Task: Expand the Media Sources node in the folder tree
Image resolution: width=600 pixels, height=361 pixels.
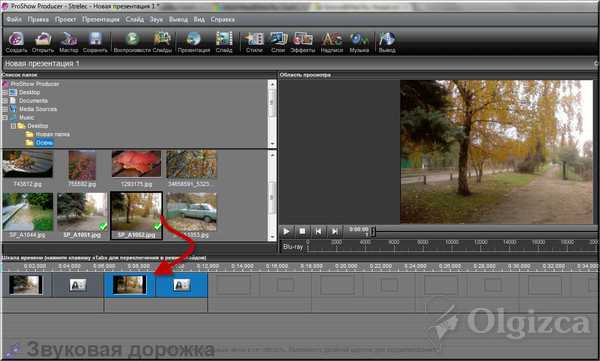Action: pyautogui.click(x=5, y=109)
